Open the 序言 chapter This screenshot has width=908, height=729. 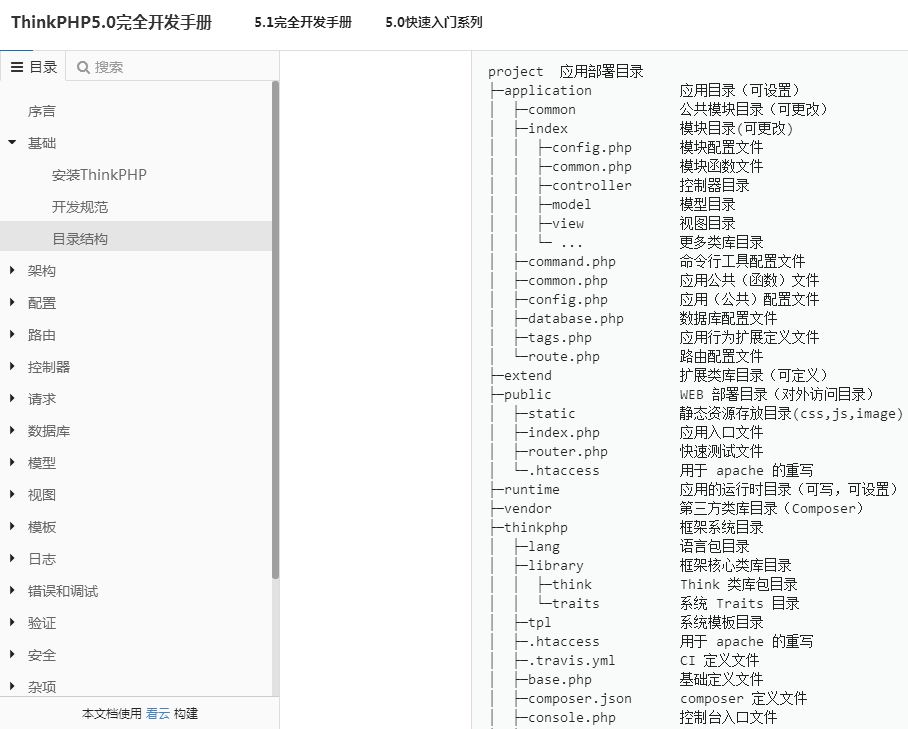click(42, 111)
